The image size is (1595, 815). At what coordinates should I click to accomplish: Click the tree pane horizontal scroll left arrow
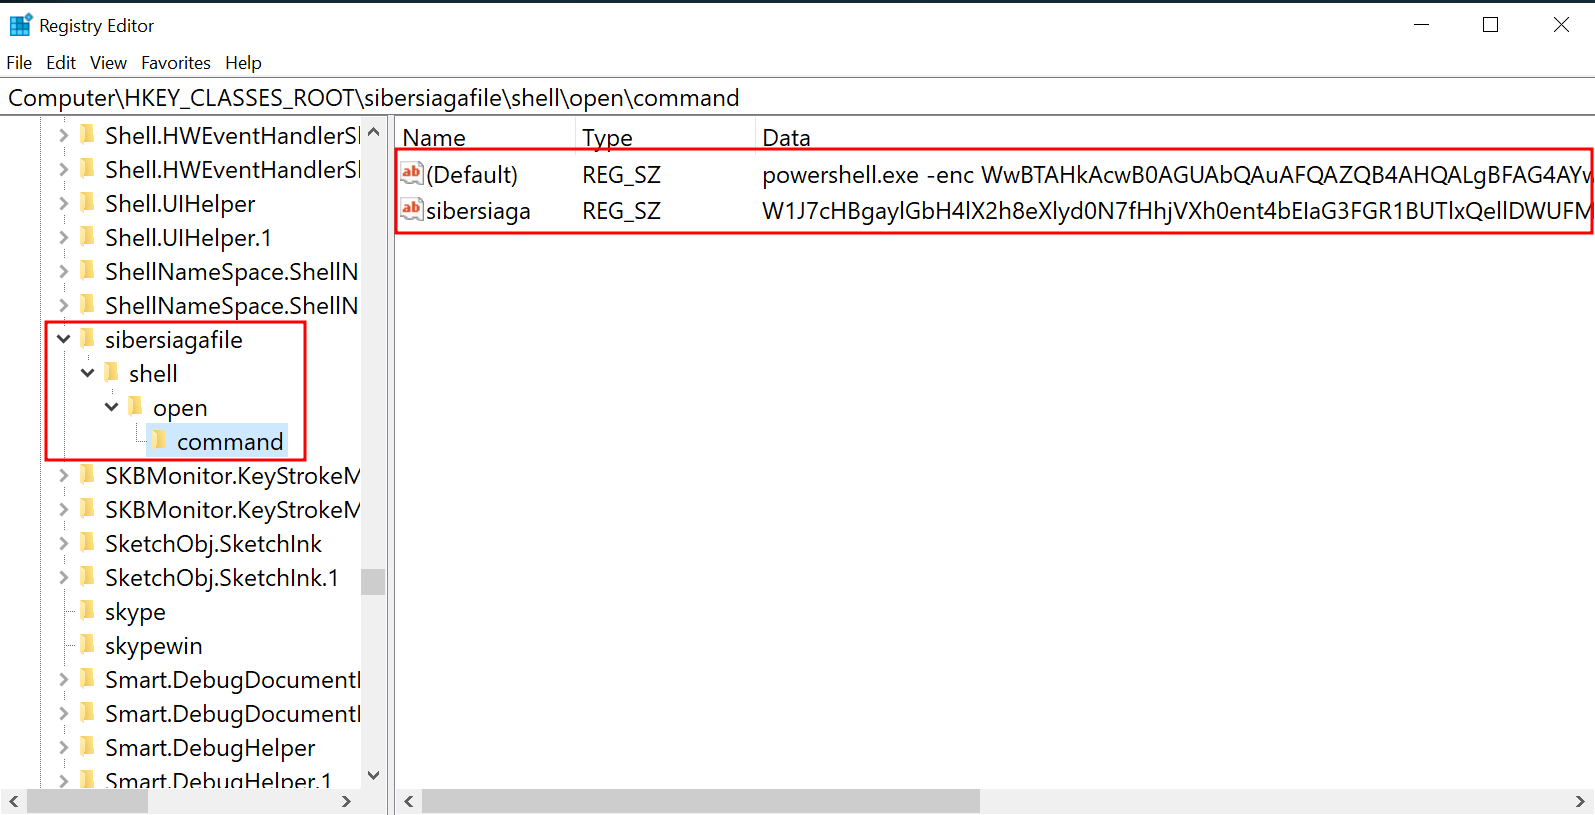pyautogui.click(x=13, y=801)
